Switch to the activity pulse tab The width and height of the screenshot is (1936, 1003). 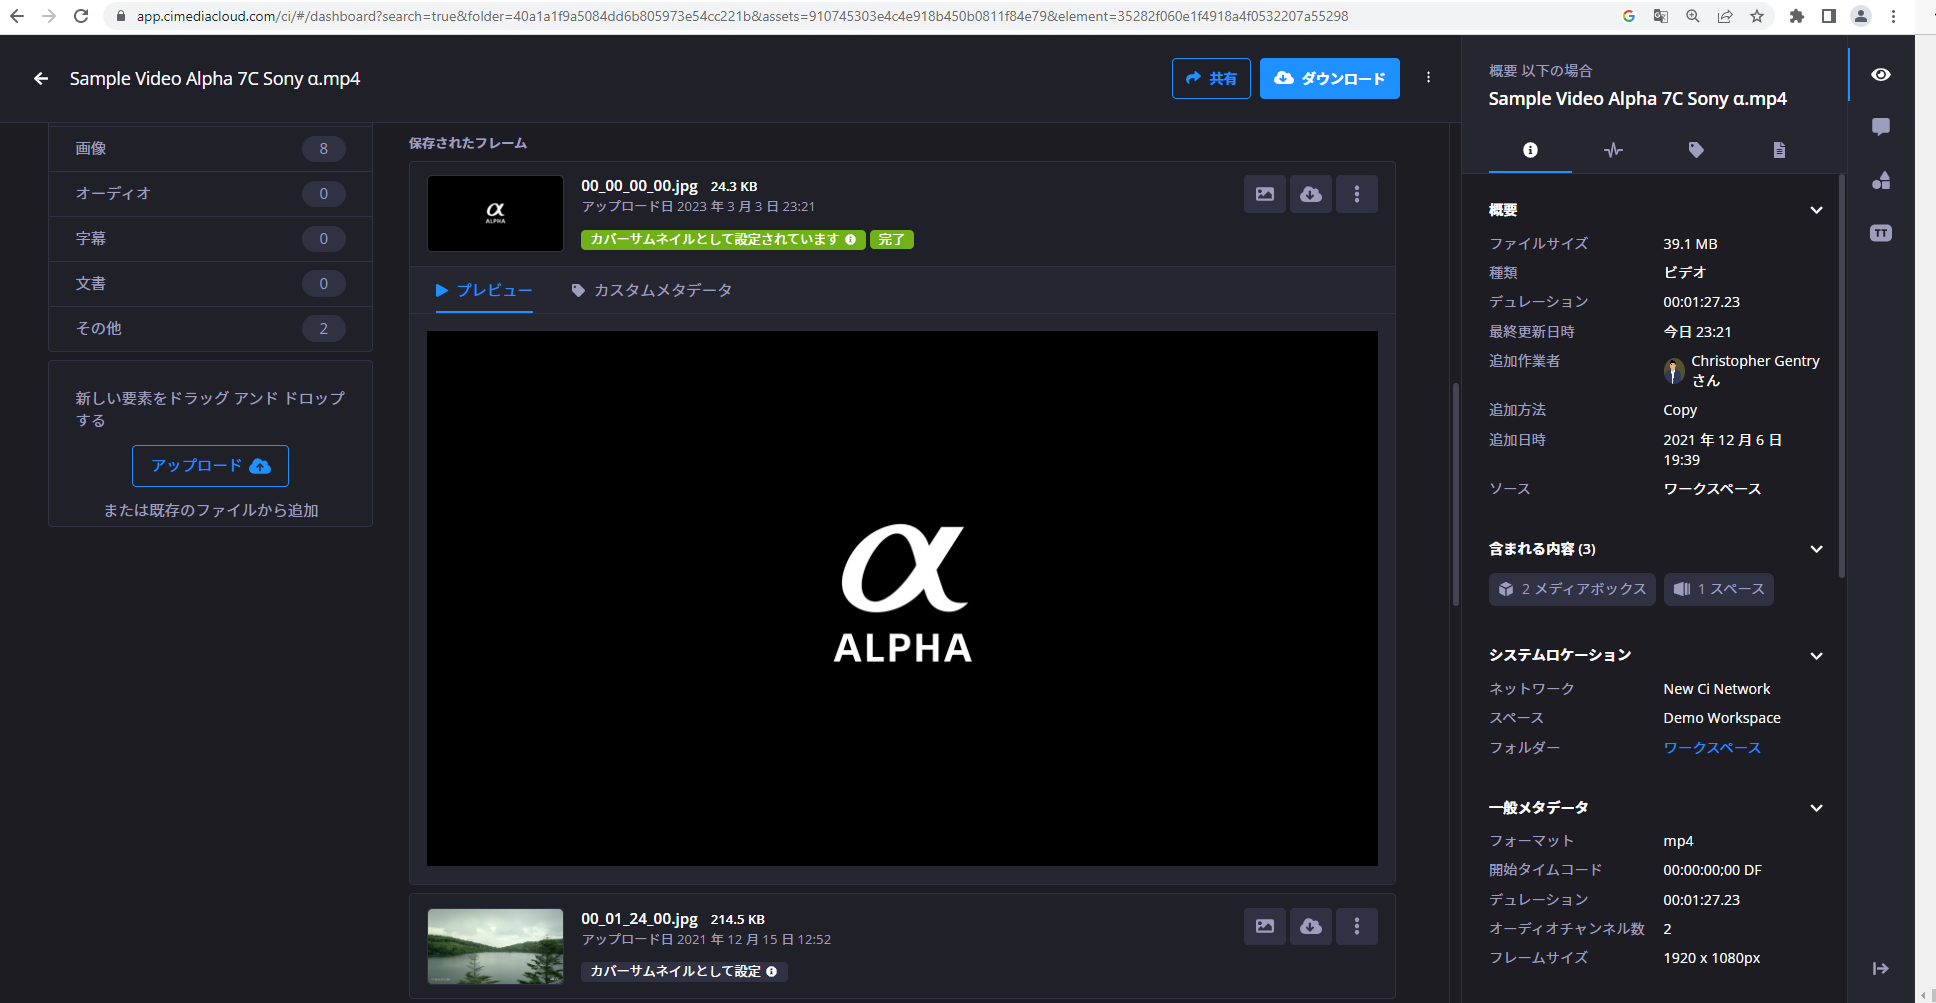pyautogui.click(x=1613, y=150)
